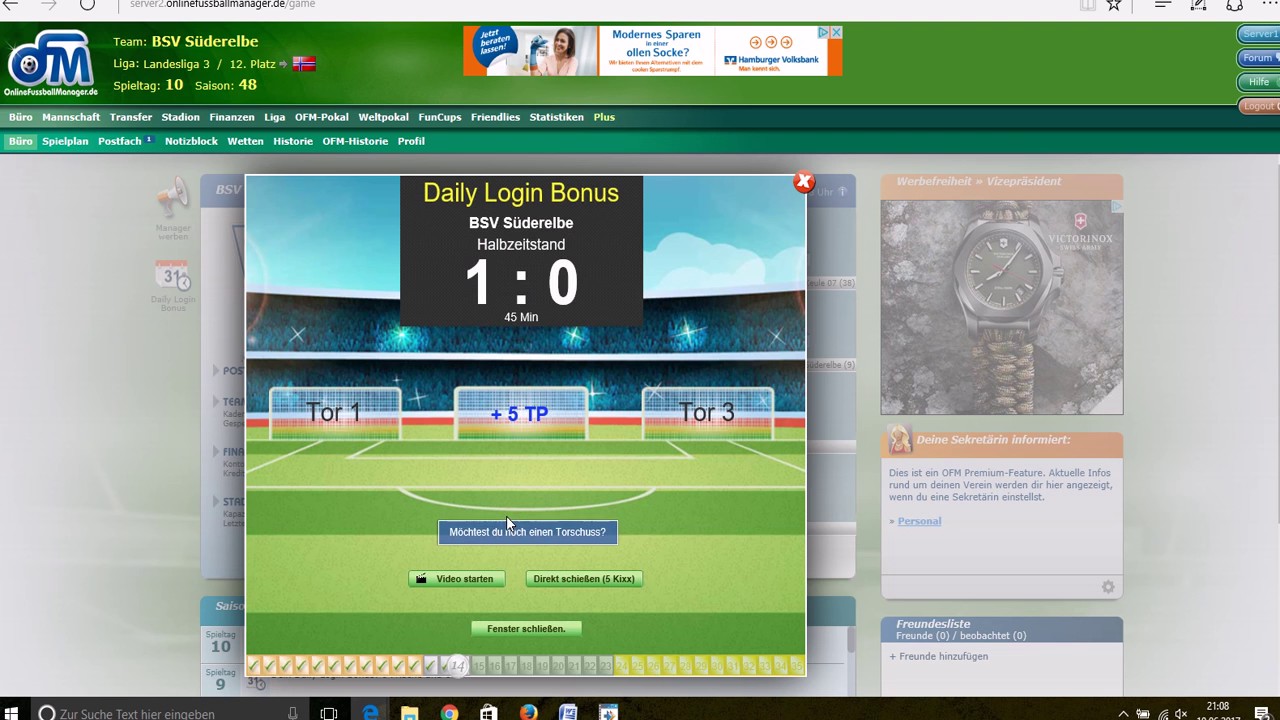
Task: Click the Manager werben megaphone icon
Action: [173, 198]
